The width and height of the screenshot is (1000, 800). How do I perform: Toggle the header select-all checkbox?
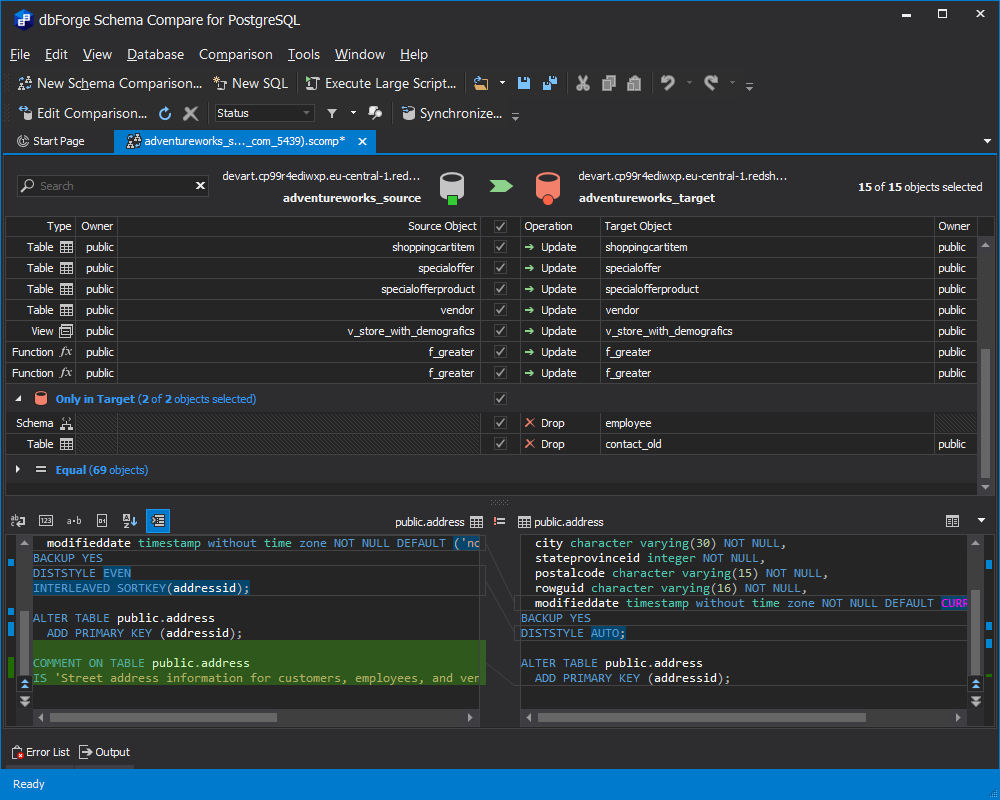coord(501,226)
